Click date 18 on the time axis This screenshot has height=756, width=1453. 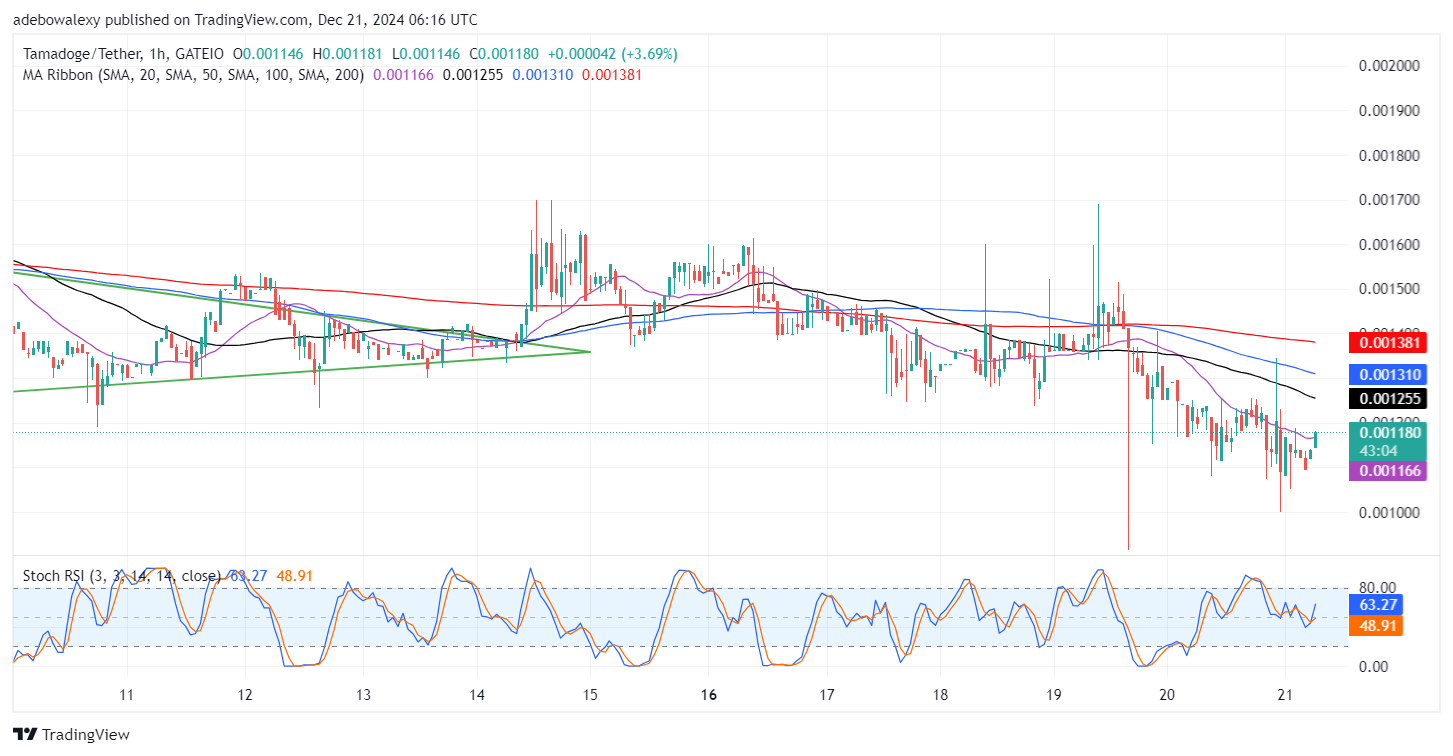939,694
